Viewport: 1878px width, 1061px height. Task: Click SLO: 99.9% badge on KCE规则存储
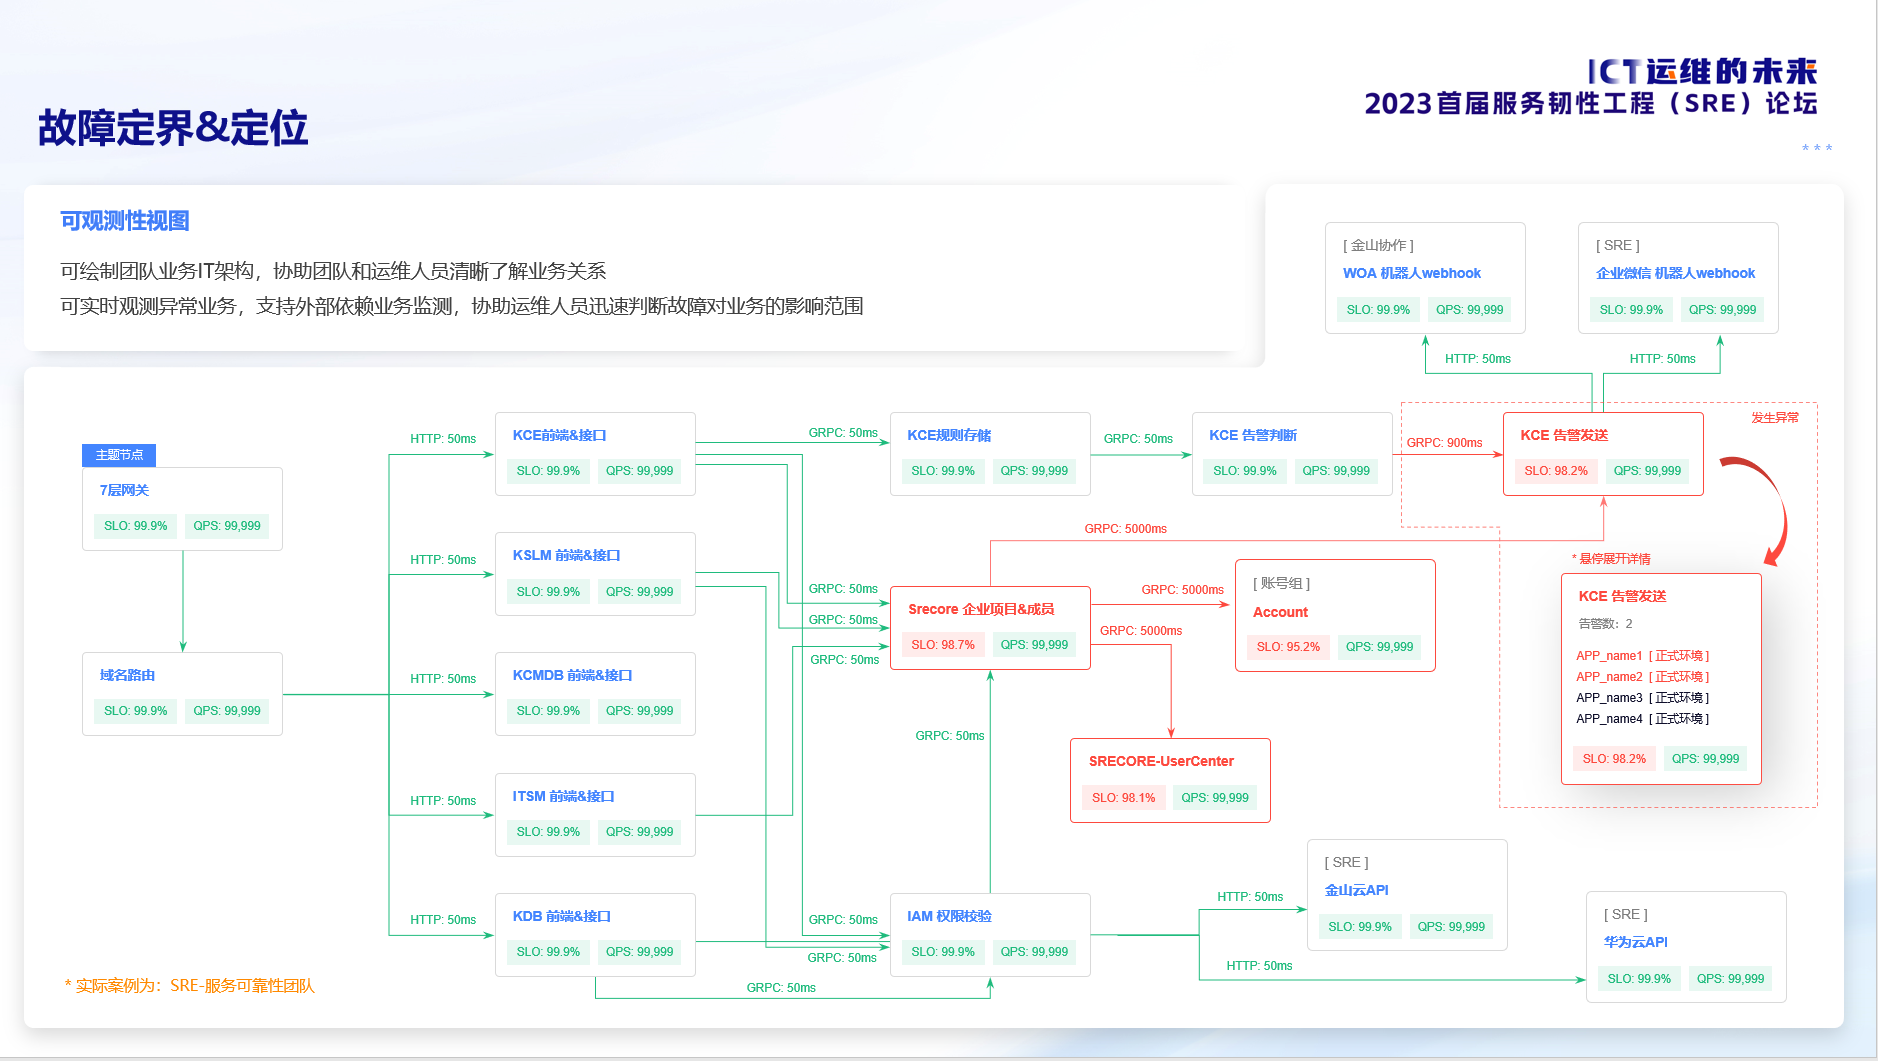pos(943,471)
